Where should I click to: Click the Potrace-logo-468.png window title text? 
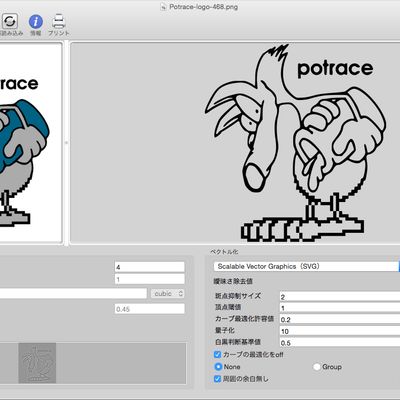pyautogui.click(x=203, y=7)
